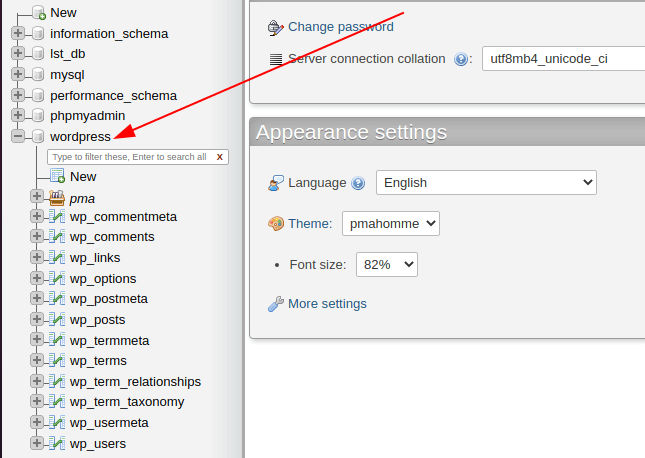
Task: Open the wp_term_taxonomy table
Action: point(127,402)
